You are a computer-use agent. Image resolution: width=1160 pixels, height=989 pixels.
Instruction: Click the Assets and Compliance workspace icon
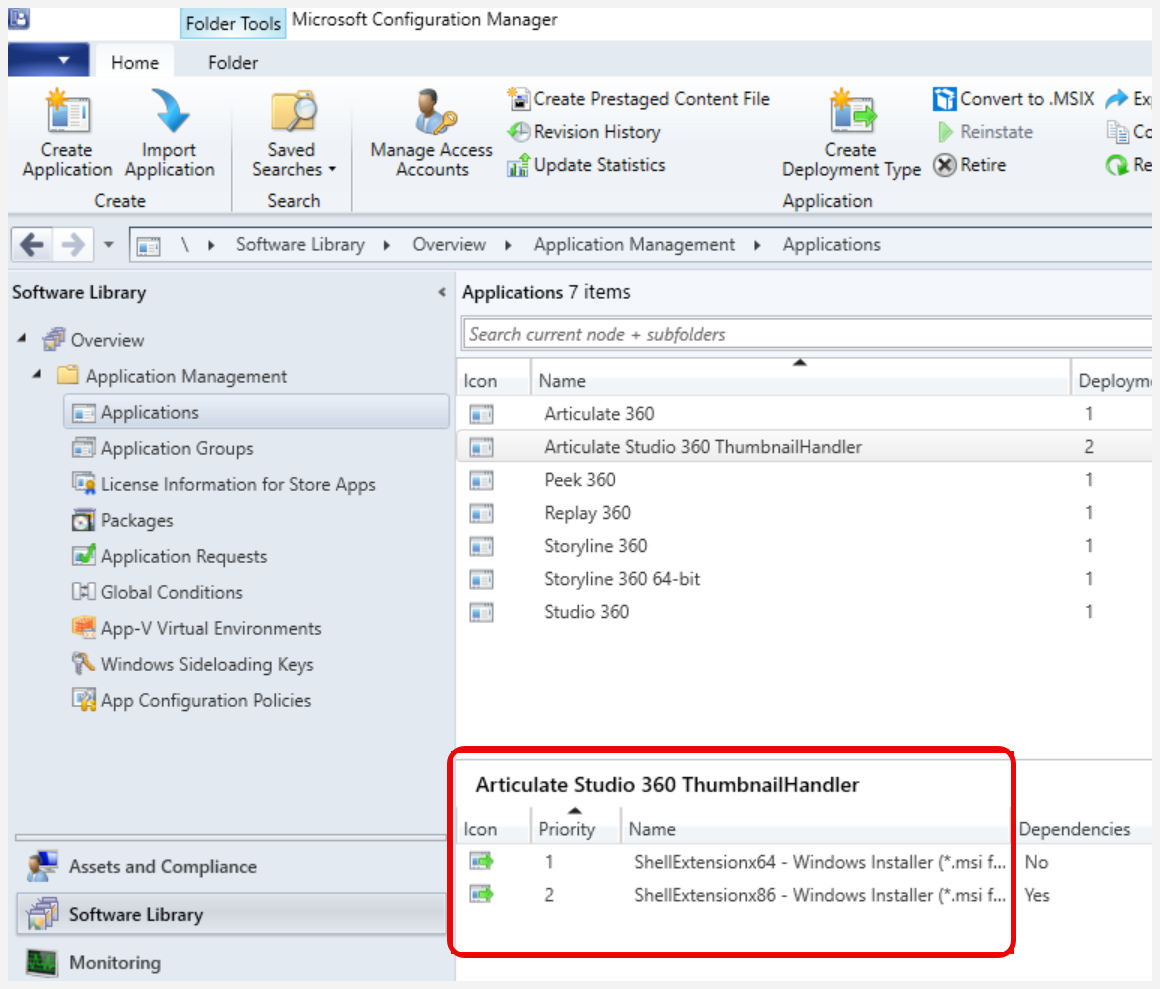click(41, 866)
